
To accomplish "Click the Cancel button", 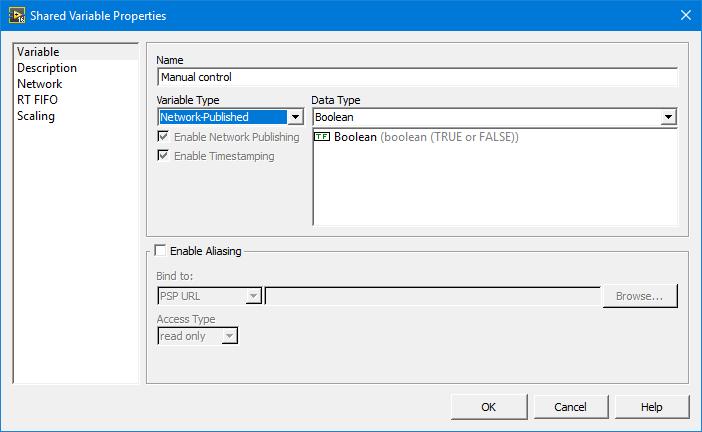I will point(570,406).
